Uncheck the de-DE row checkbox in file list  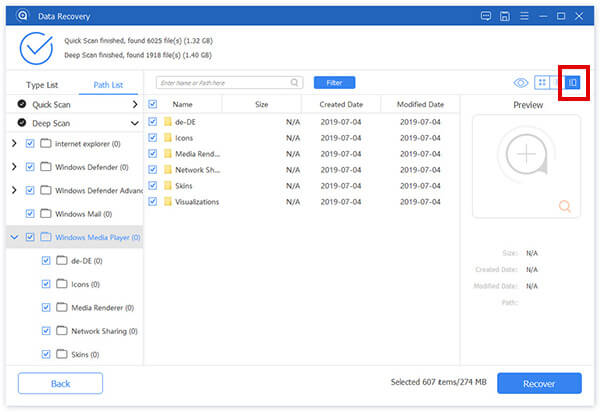[153, 122]
